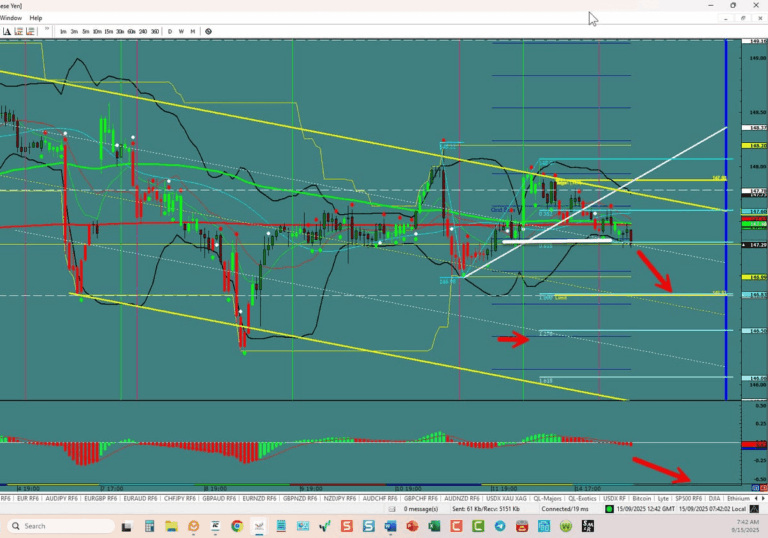Switch chart to 3m timeframe
The width and height of the screenshot is (768, 538).
74,31
